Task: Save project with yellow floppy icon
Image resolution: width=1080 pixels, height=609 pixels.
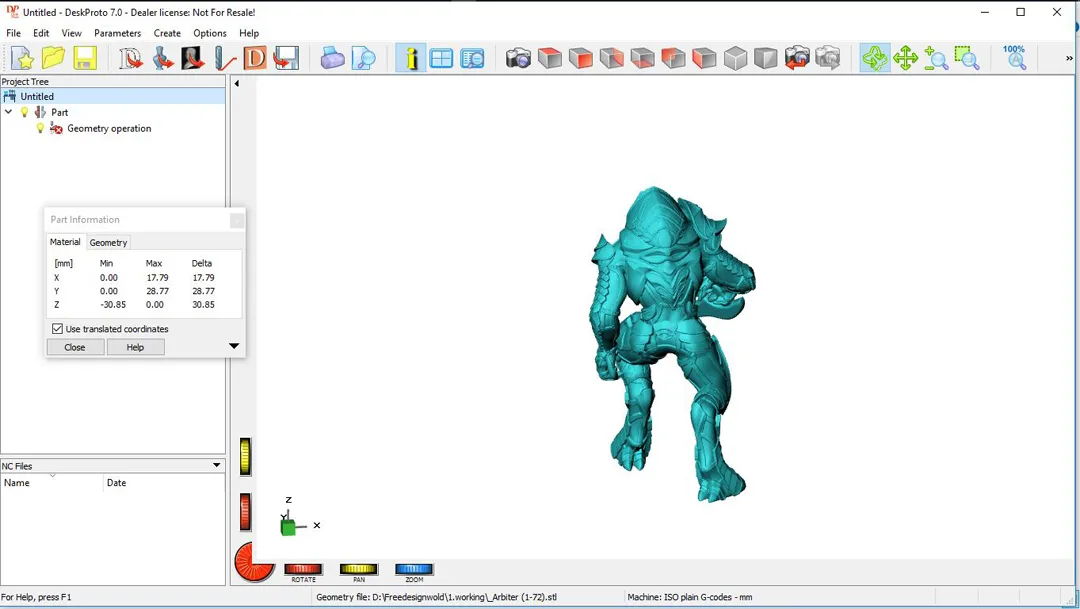Action: coord(85,59)
